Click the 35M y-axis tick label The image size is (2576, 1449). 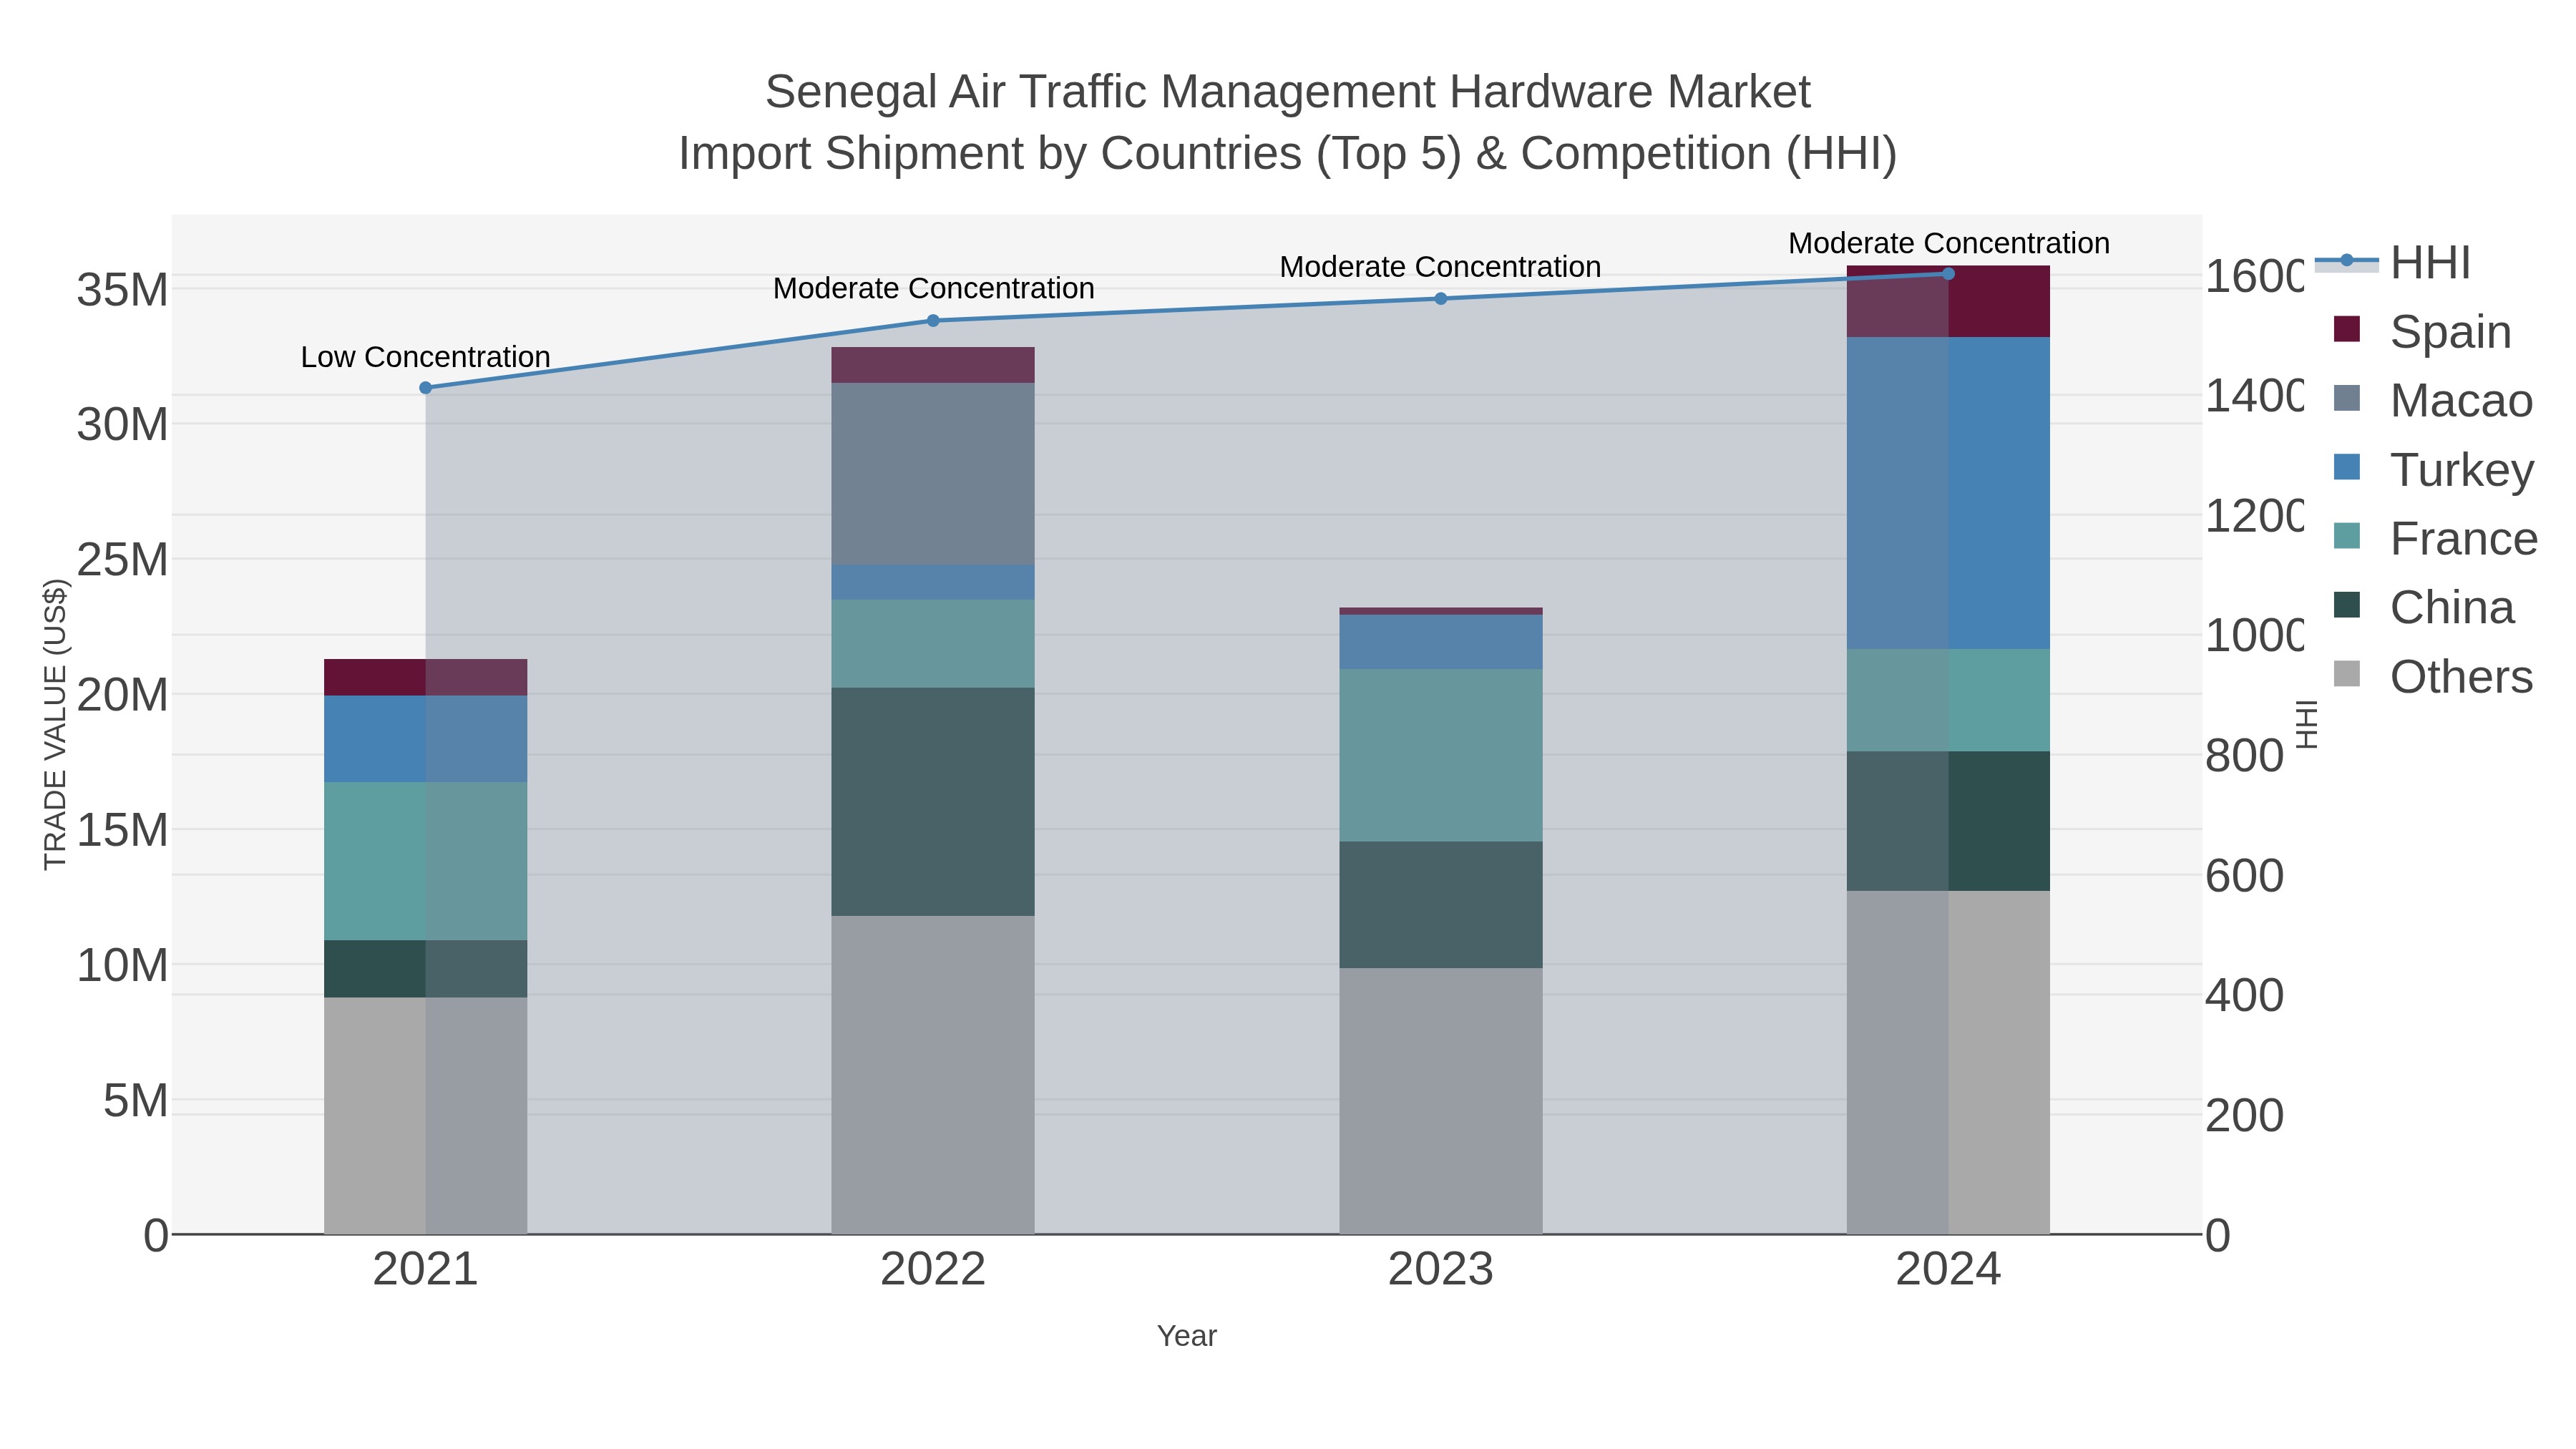[x=122, y=290]
